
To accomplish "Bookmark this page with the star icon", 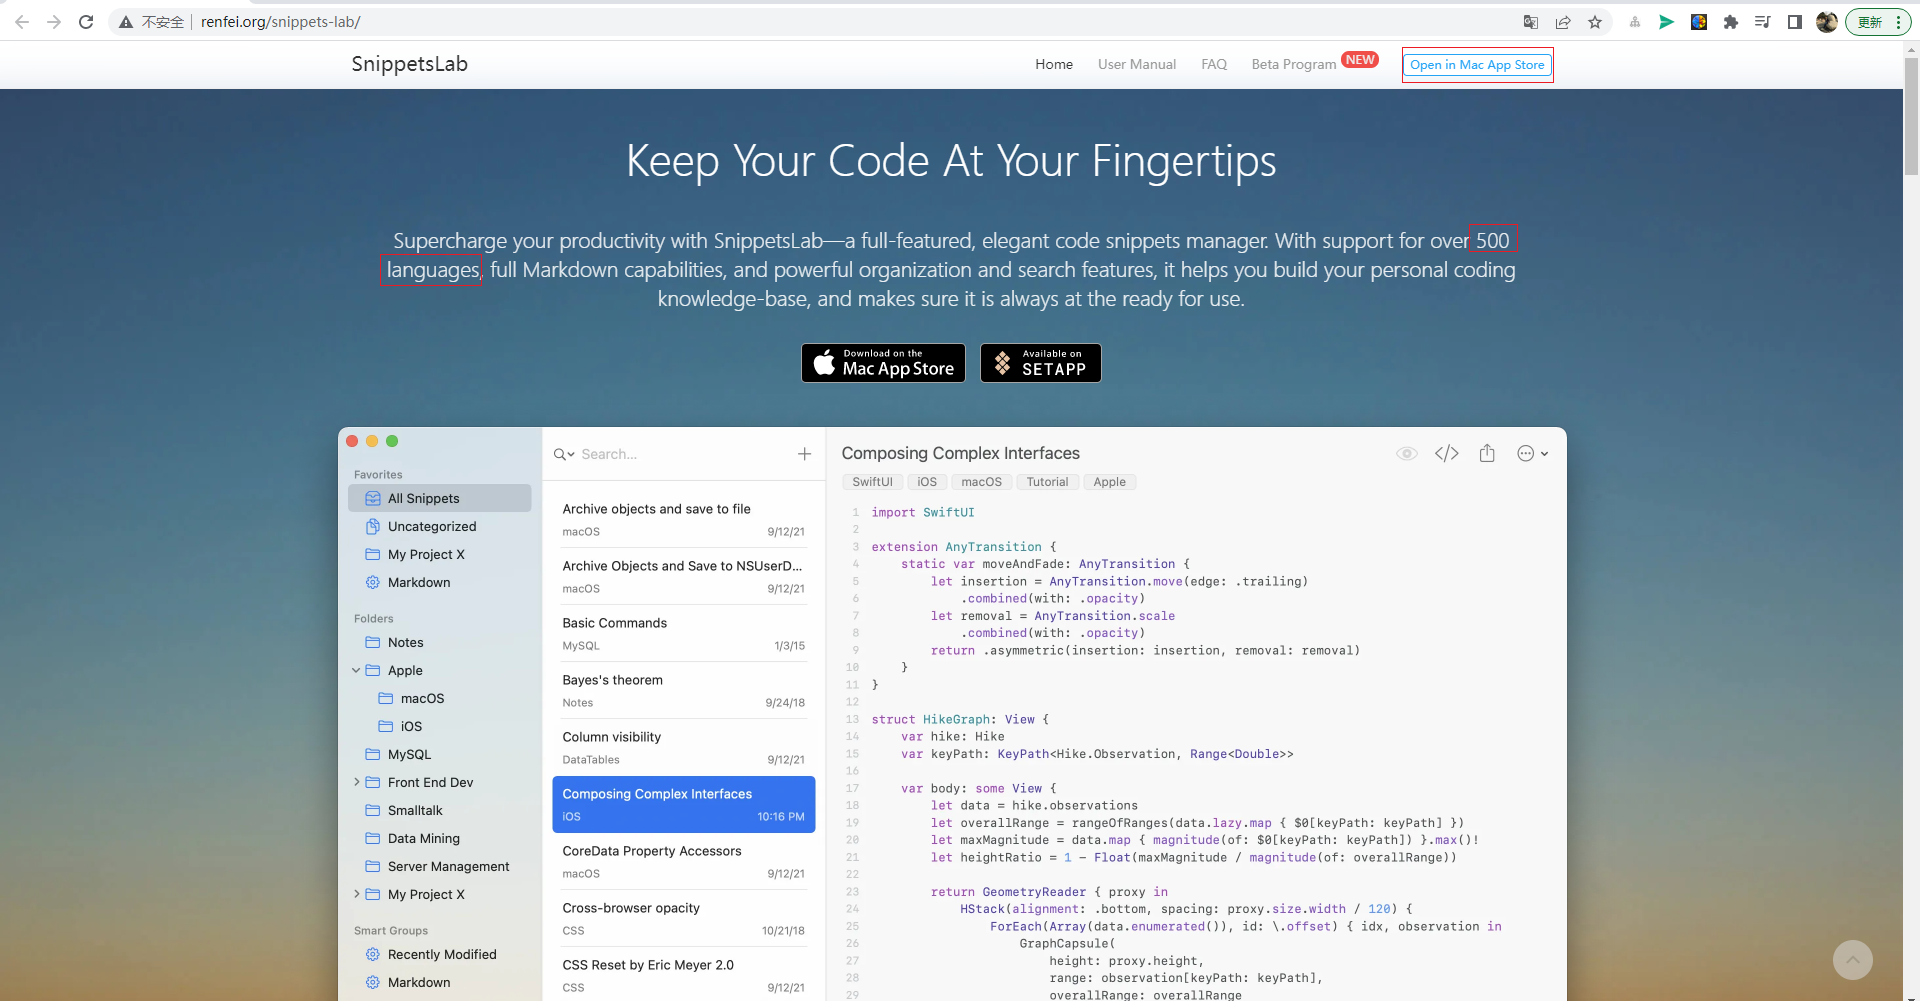I will coord(1595,22).
